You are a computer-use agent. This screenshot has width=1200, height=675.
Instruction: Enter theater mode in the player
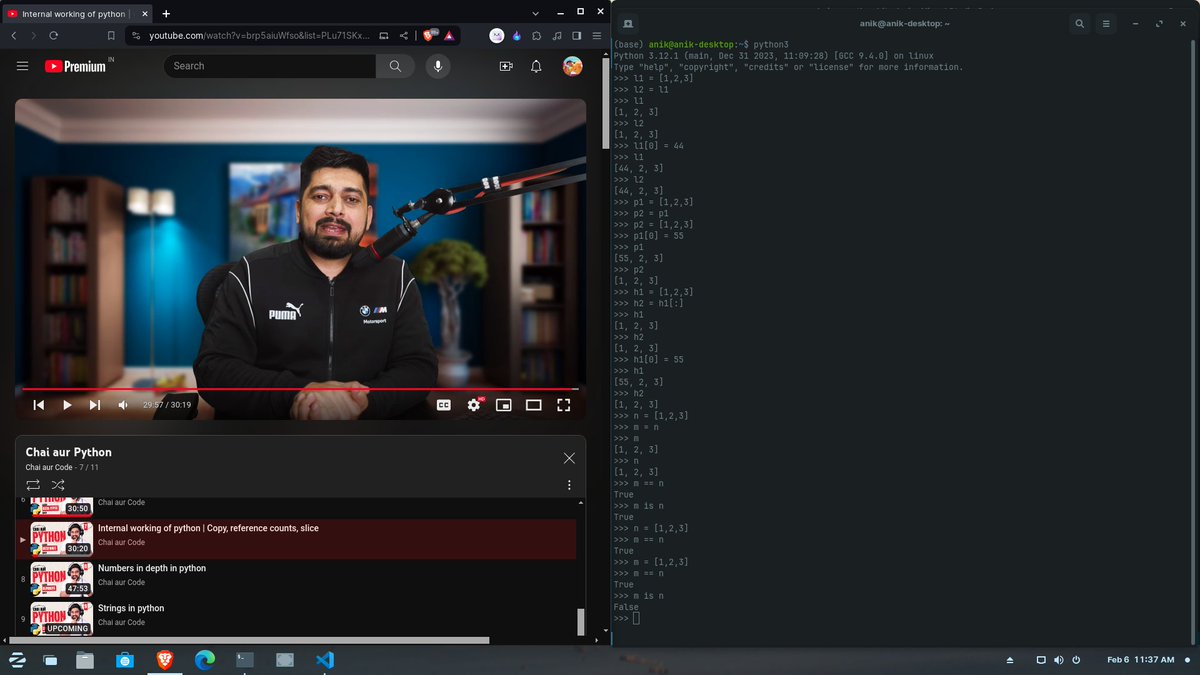coord(533,405)
